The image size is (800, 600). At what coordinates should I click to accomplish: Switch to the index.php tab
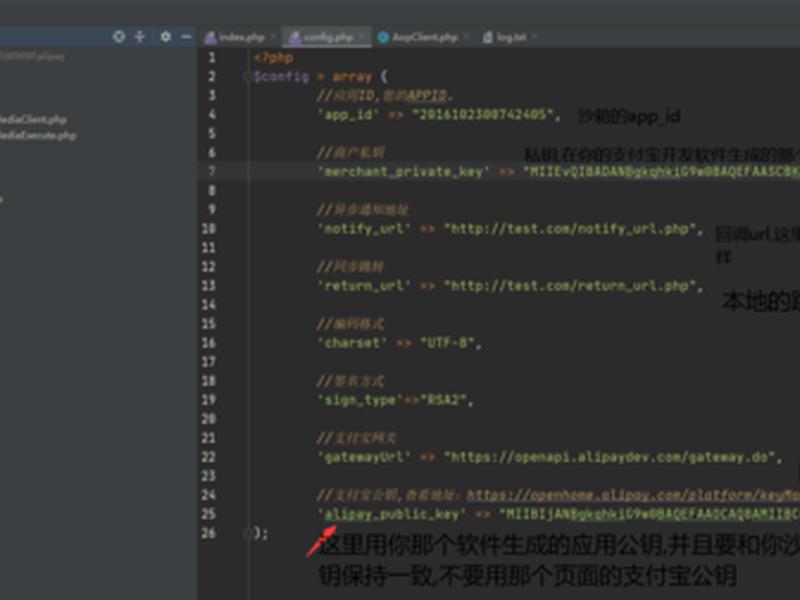click(241, 37)
